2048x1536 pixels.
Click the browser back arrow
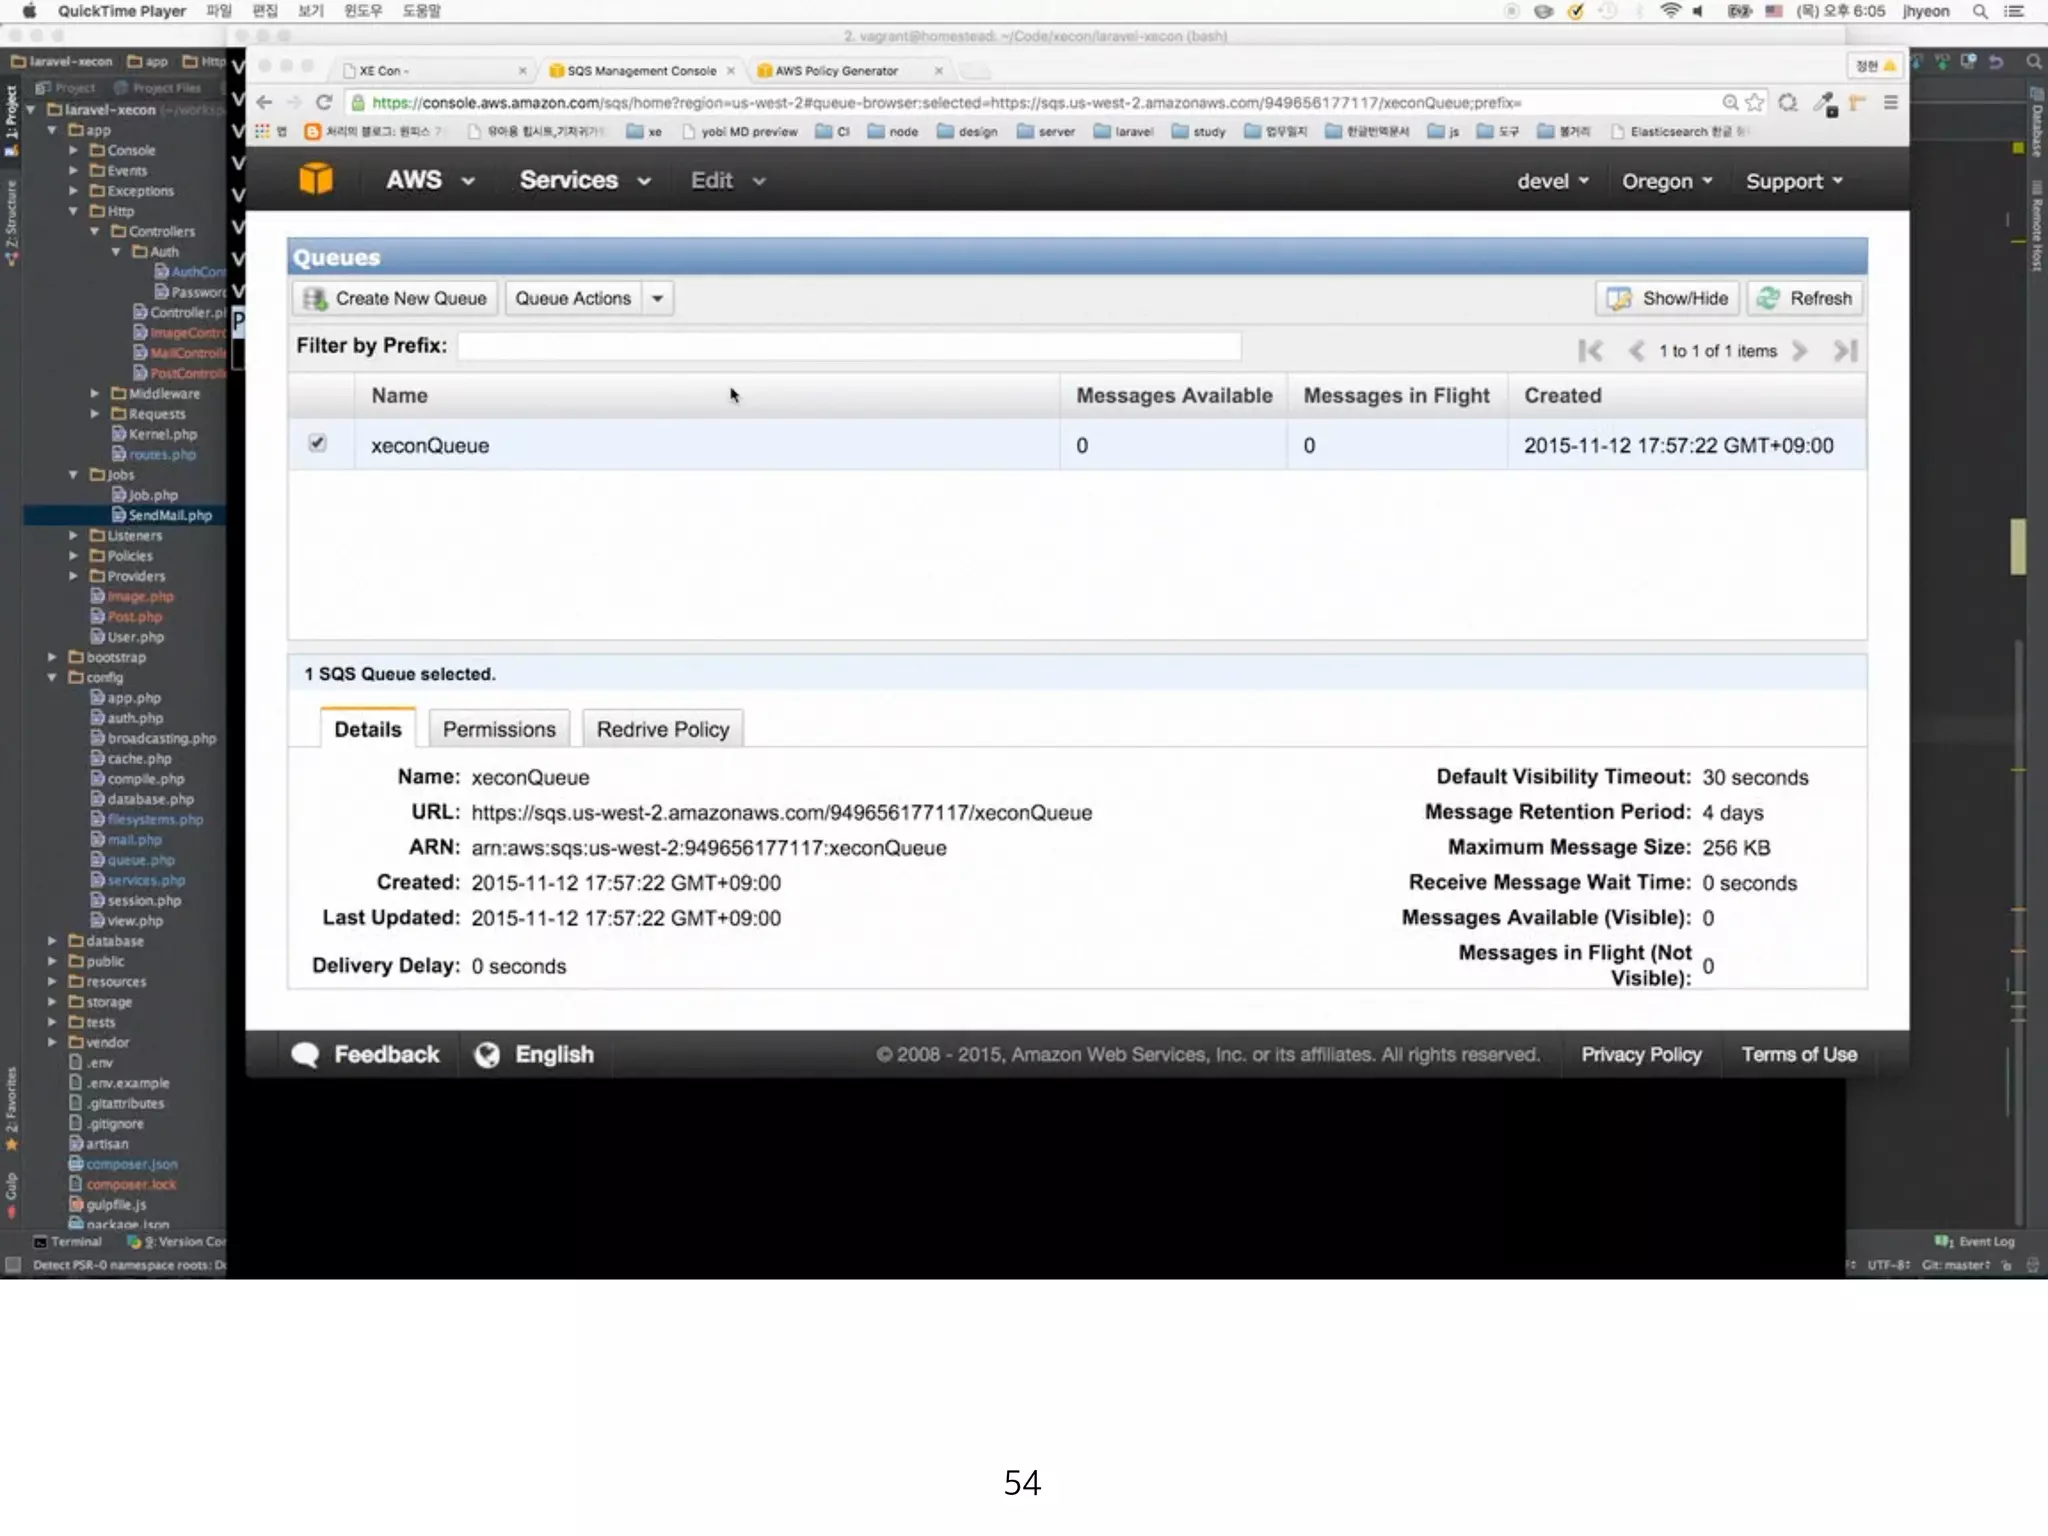[265, 103]
